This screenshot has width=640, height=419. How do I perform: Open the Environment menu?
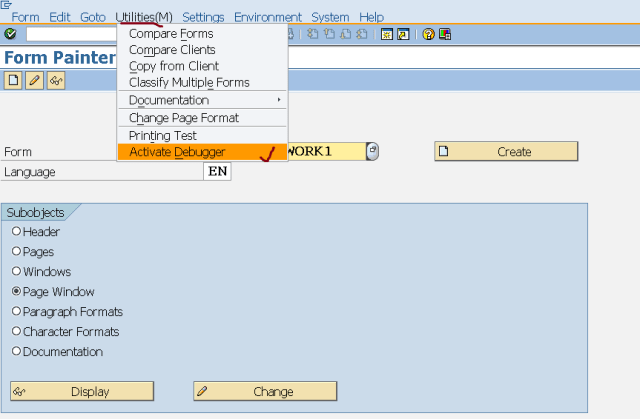click(x=267, y=17)
